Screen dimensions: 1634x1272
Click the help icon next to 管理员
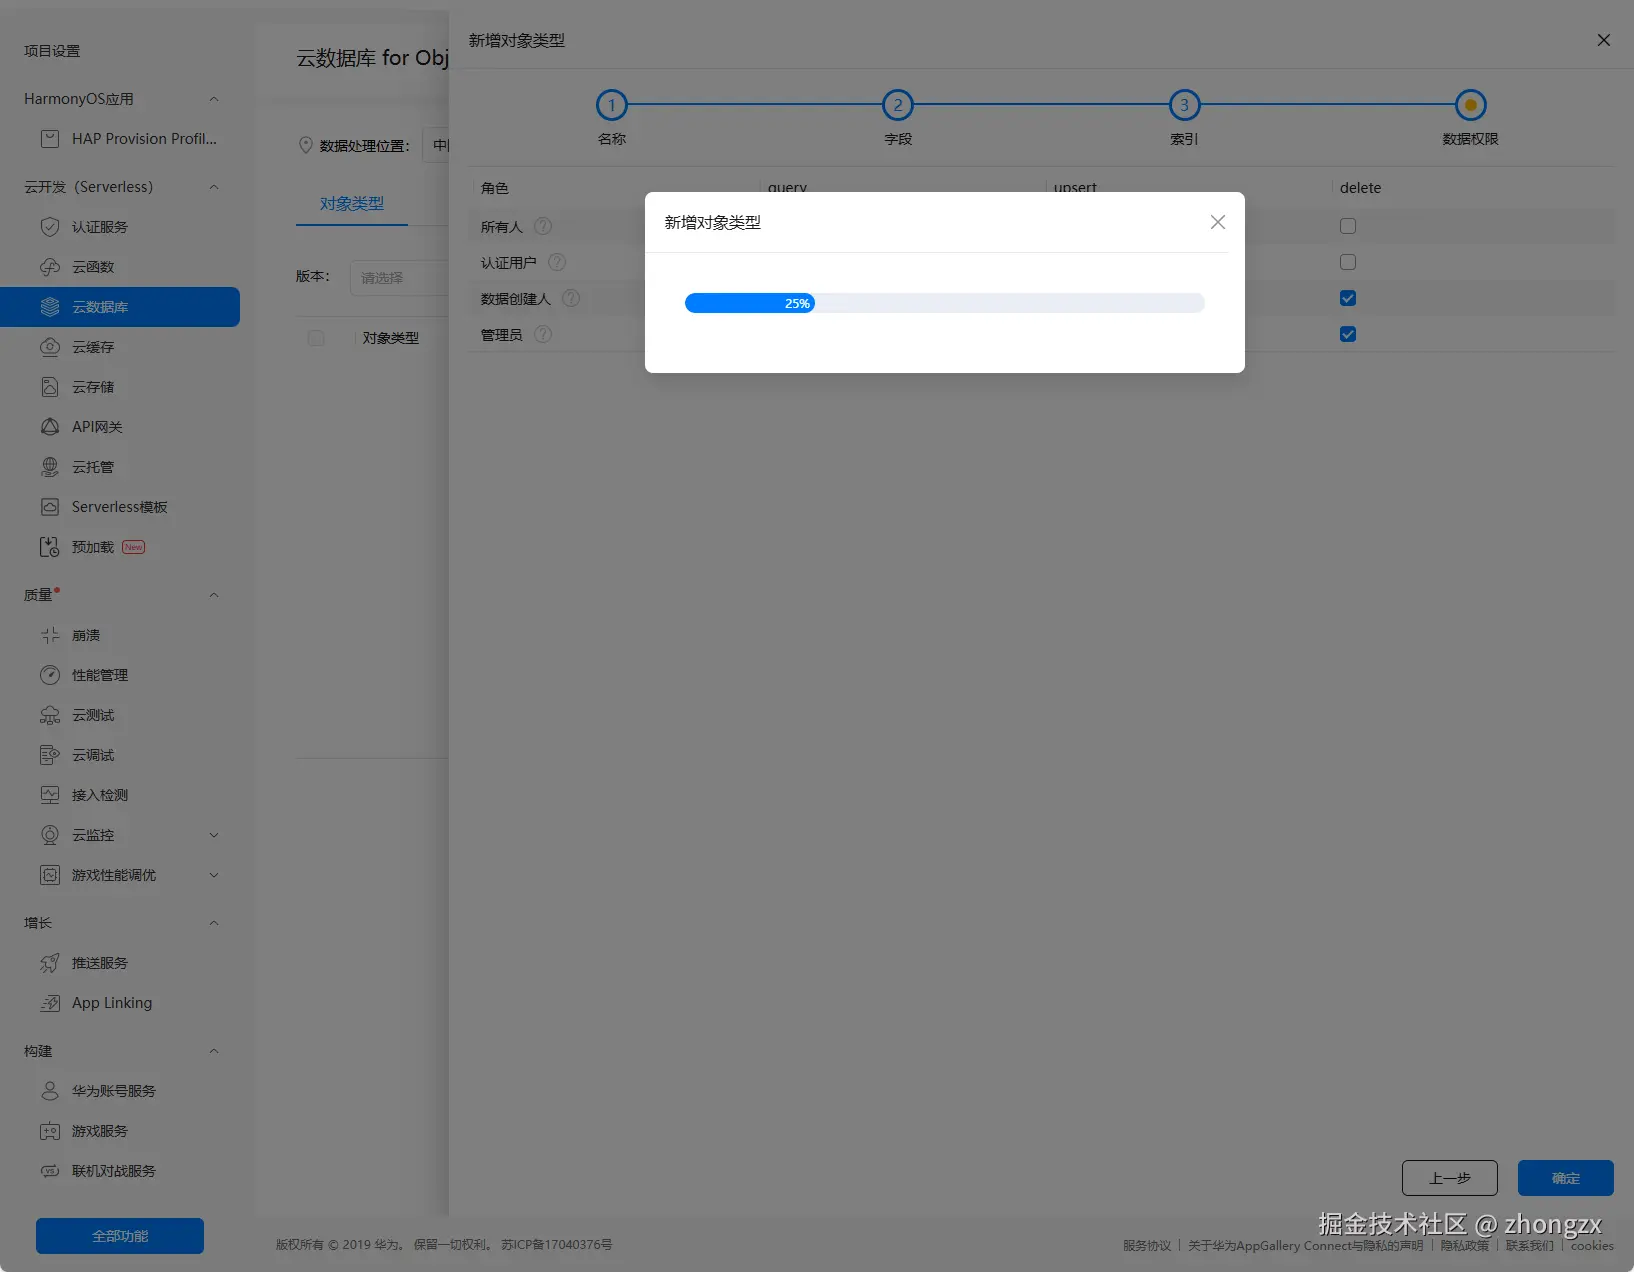pyautogui.click(x=543, y=334)
